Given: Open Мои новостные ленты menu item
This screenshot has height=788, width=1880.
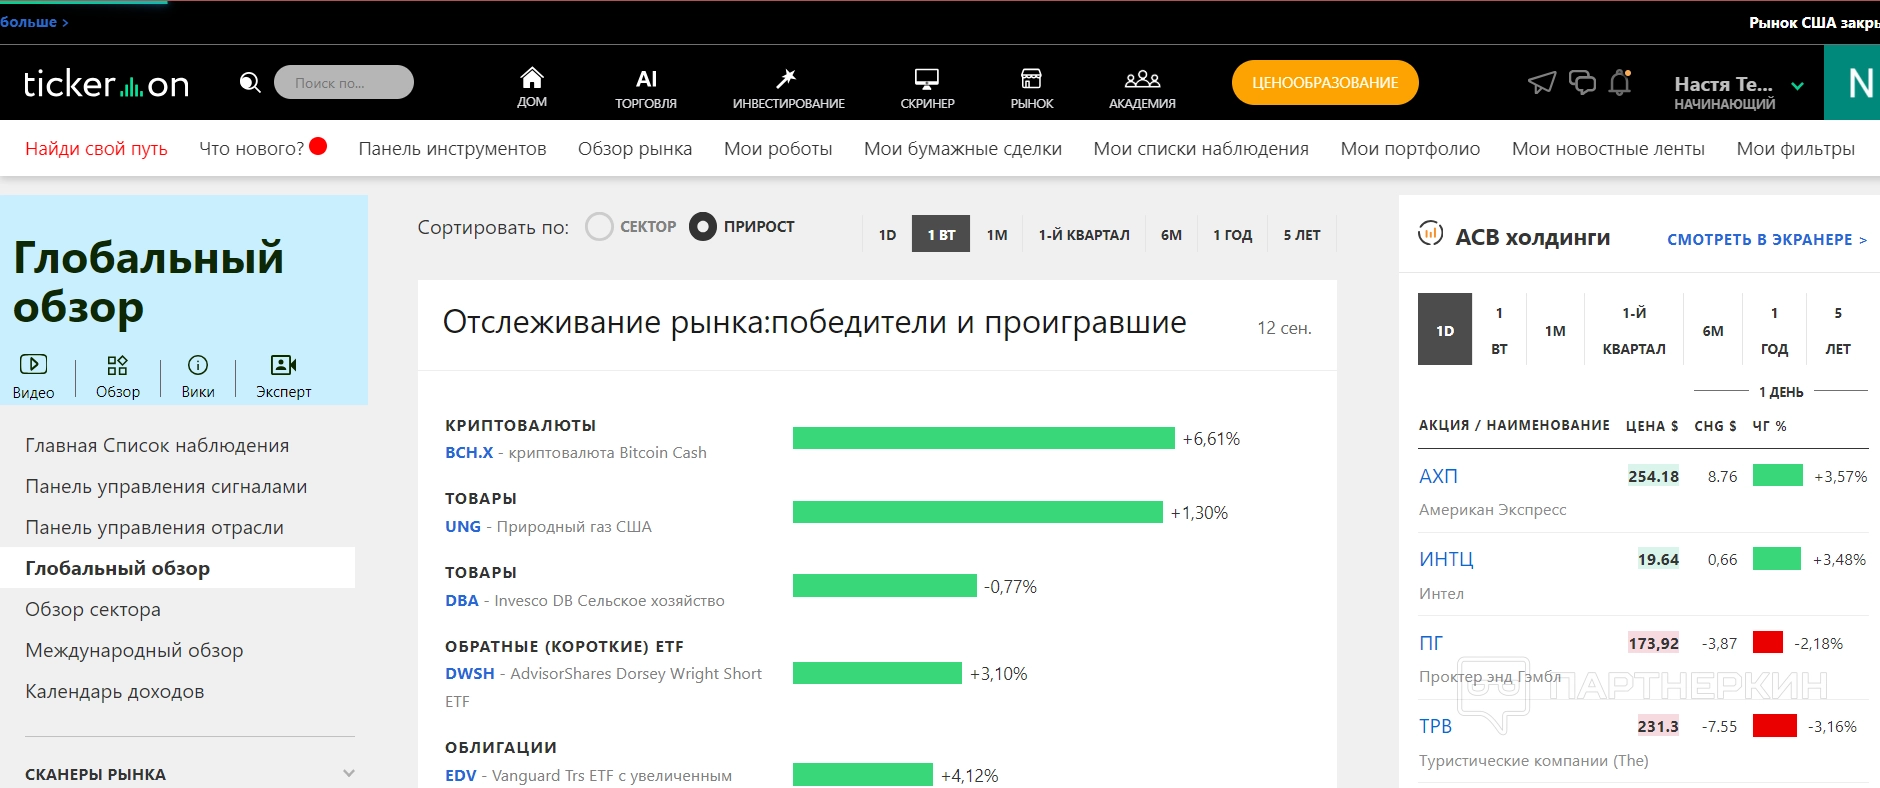Looking at the screenshot, I should [1608, 148].
